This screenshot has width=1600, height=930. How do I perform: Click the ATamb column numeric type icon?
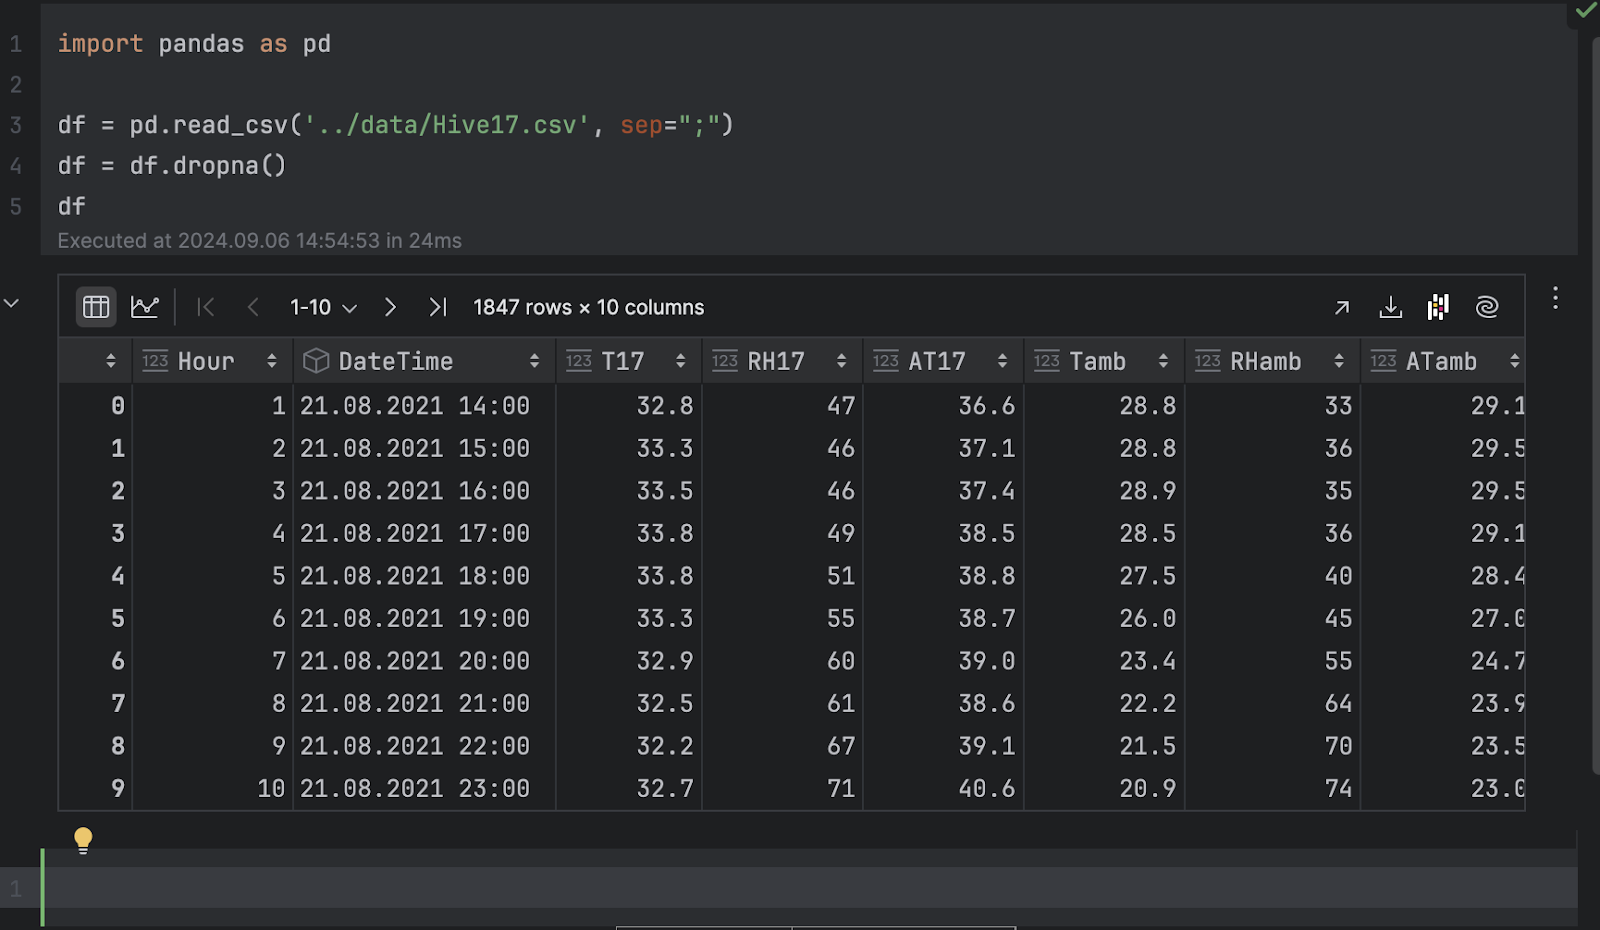click(1383, 361)
